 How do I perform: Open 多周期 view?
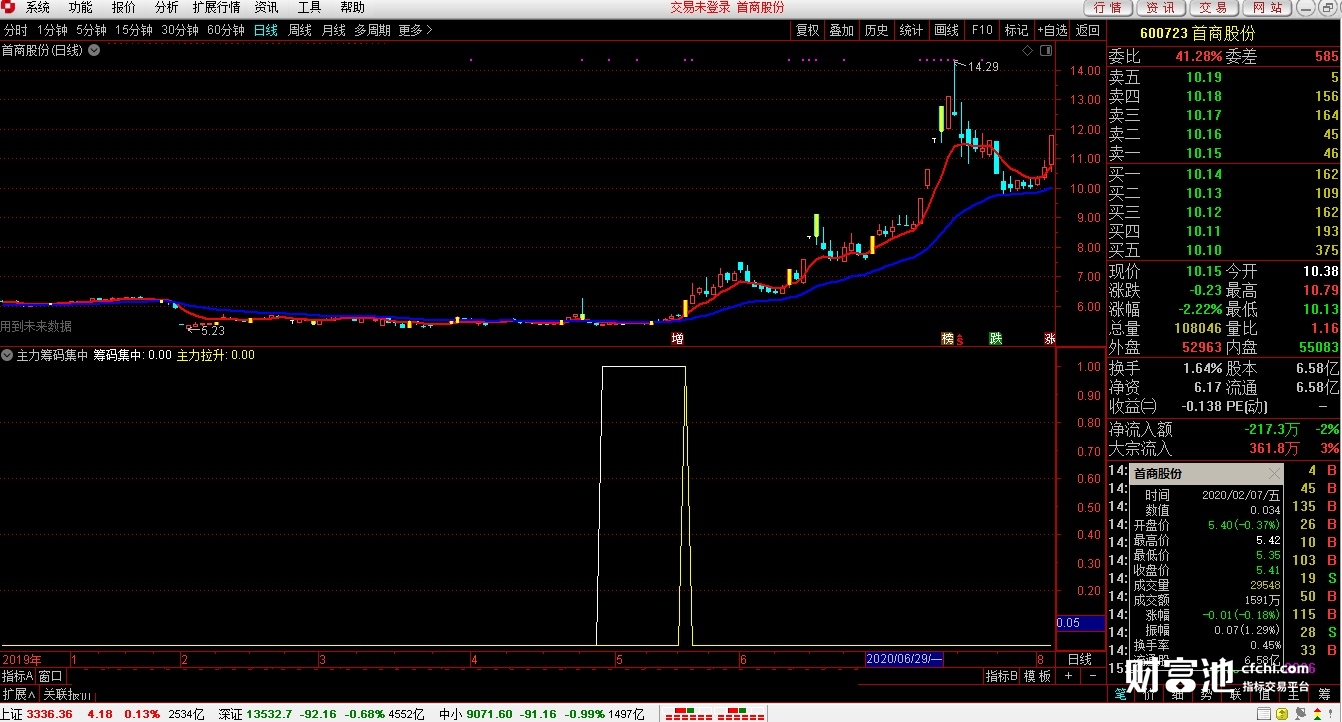tap(372, 30)
